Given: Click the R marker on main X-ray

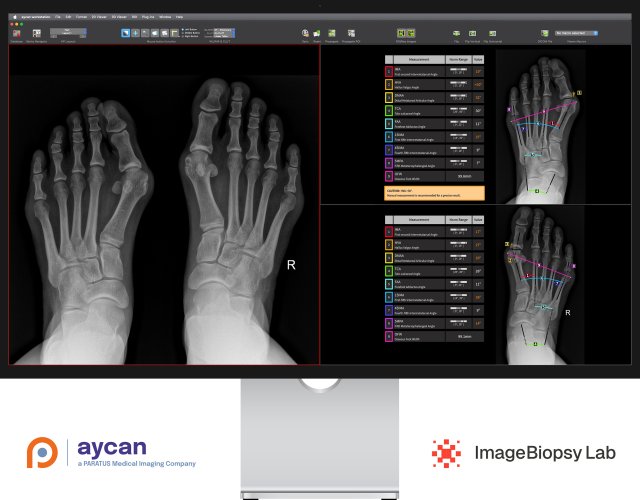Looking at the screenshot, I should click(x=291, y=265).
